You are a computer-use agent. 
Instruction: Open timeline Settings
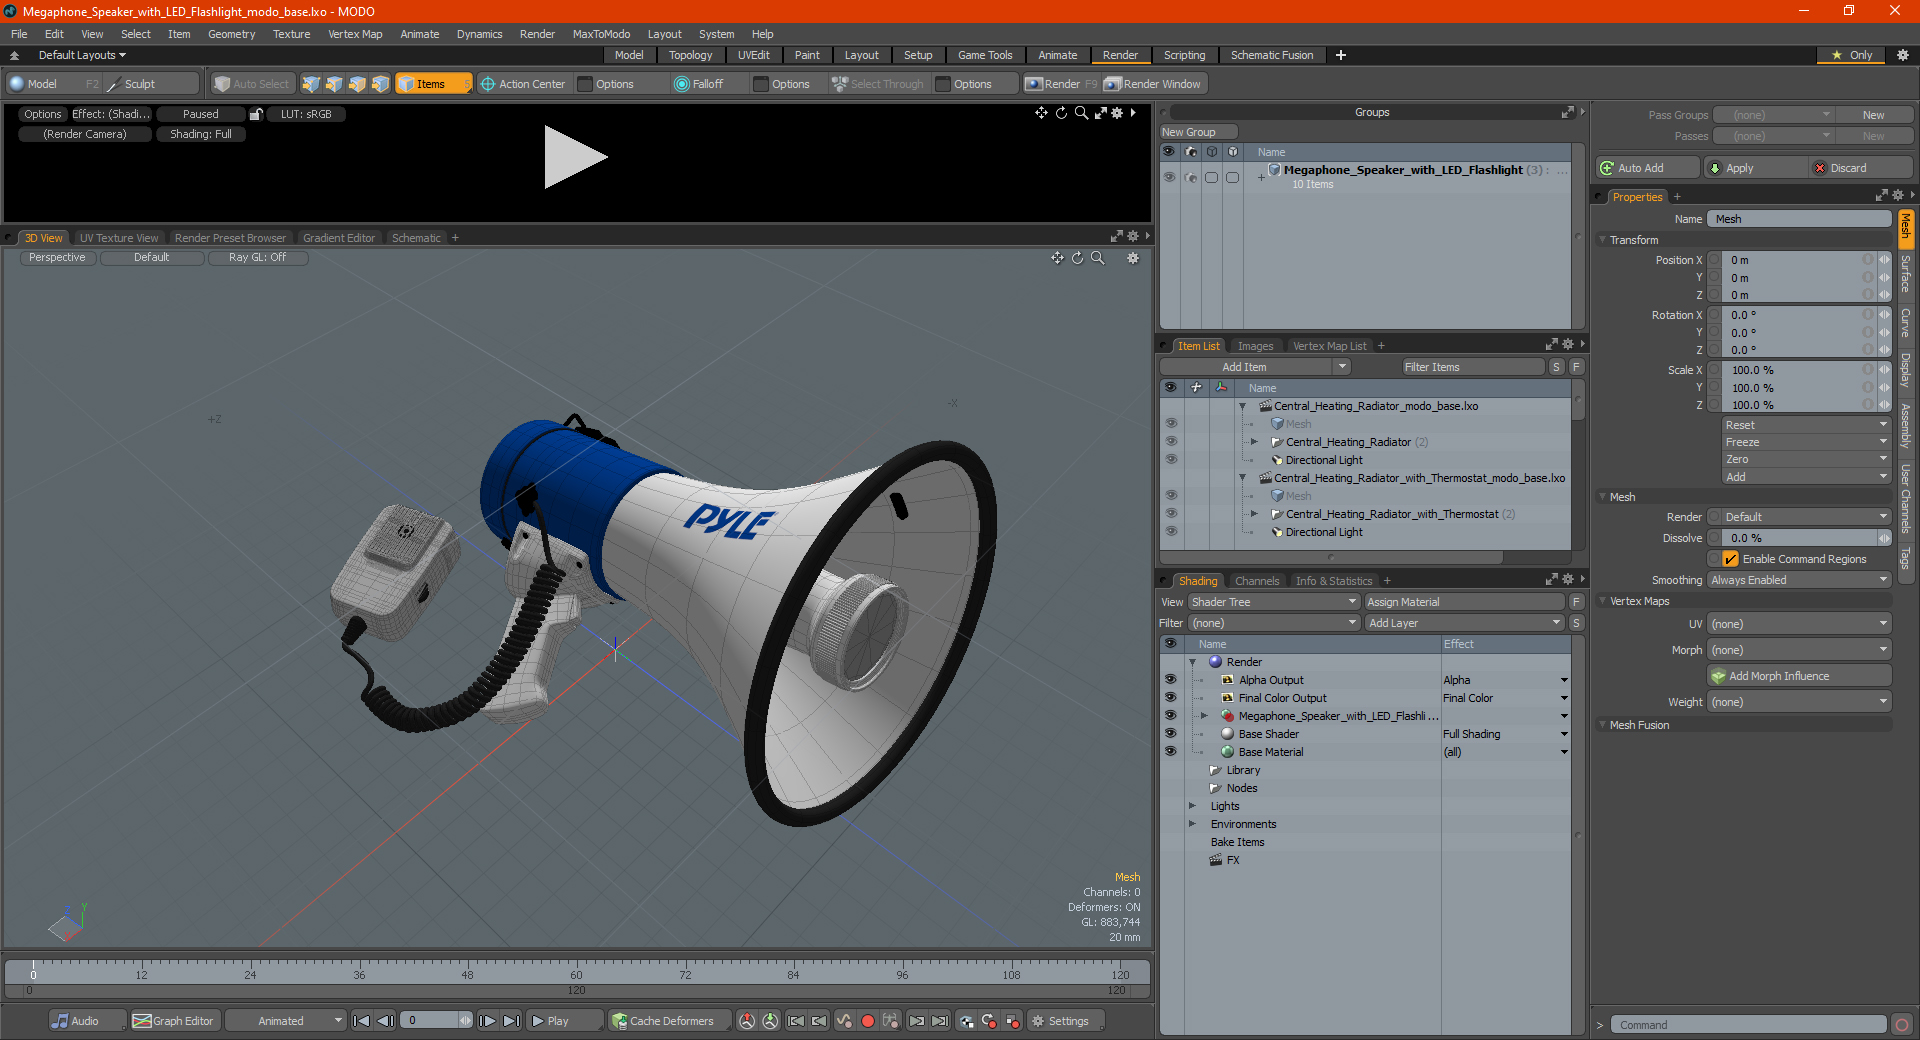click(x=1066, y=1021)
